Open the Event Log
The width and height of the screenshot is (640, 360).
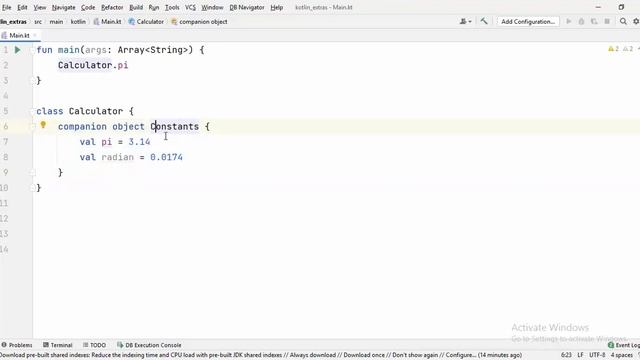[x=624, y=345]
